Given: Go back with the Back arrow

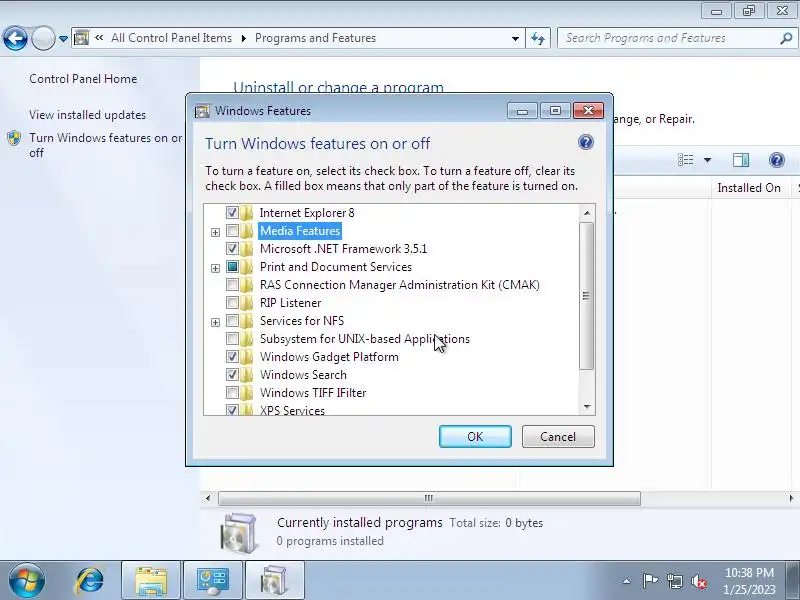Looking at the screenshot, I should click(x=15, y=38).
